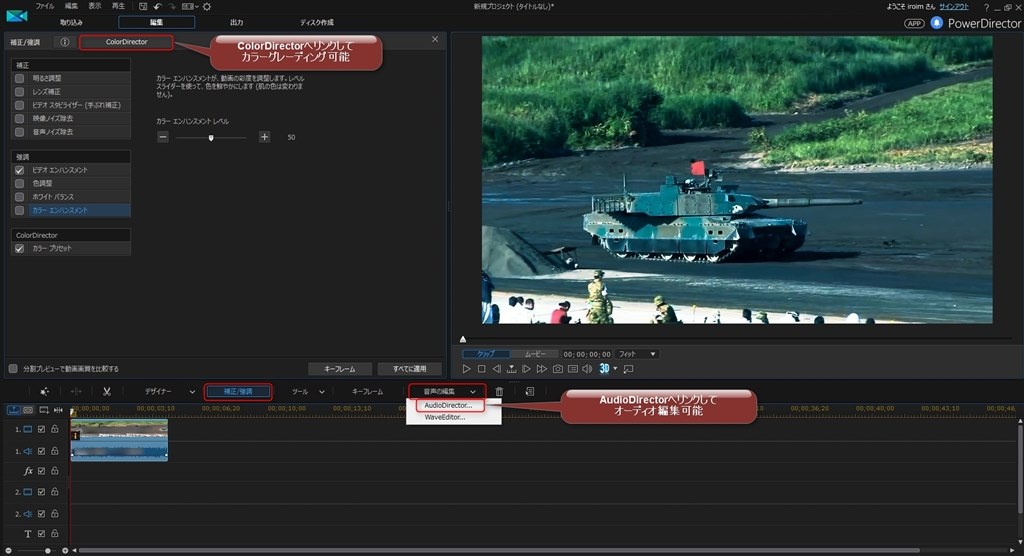Image resolution: width=1024 pixels, height=556 pixels.
Task: Disable audio track 1 checkbox
Action: (41, 451)
